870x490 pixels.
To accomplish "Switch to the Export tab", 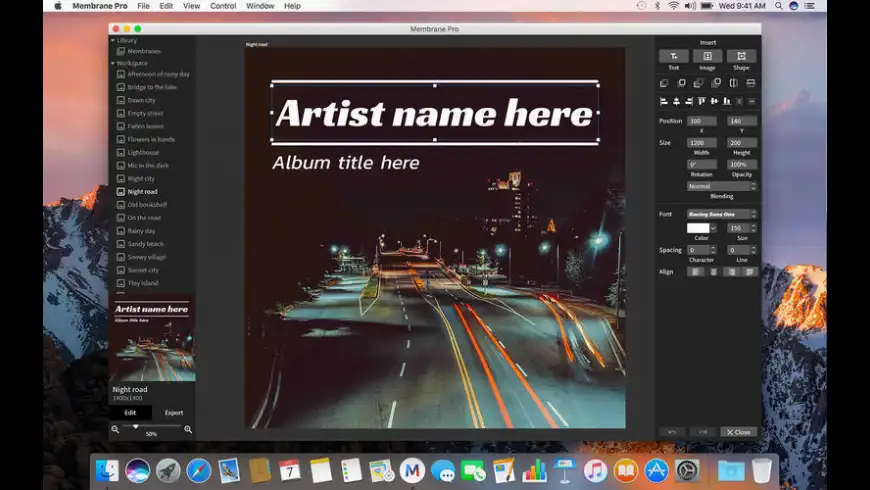I will pos(174,412).
